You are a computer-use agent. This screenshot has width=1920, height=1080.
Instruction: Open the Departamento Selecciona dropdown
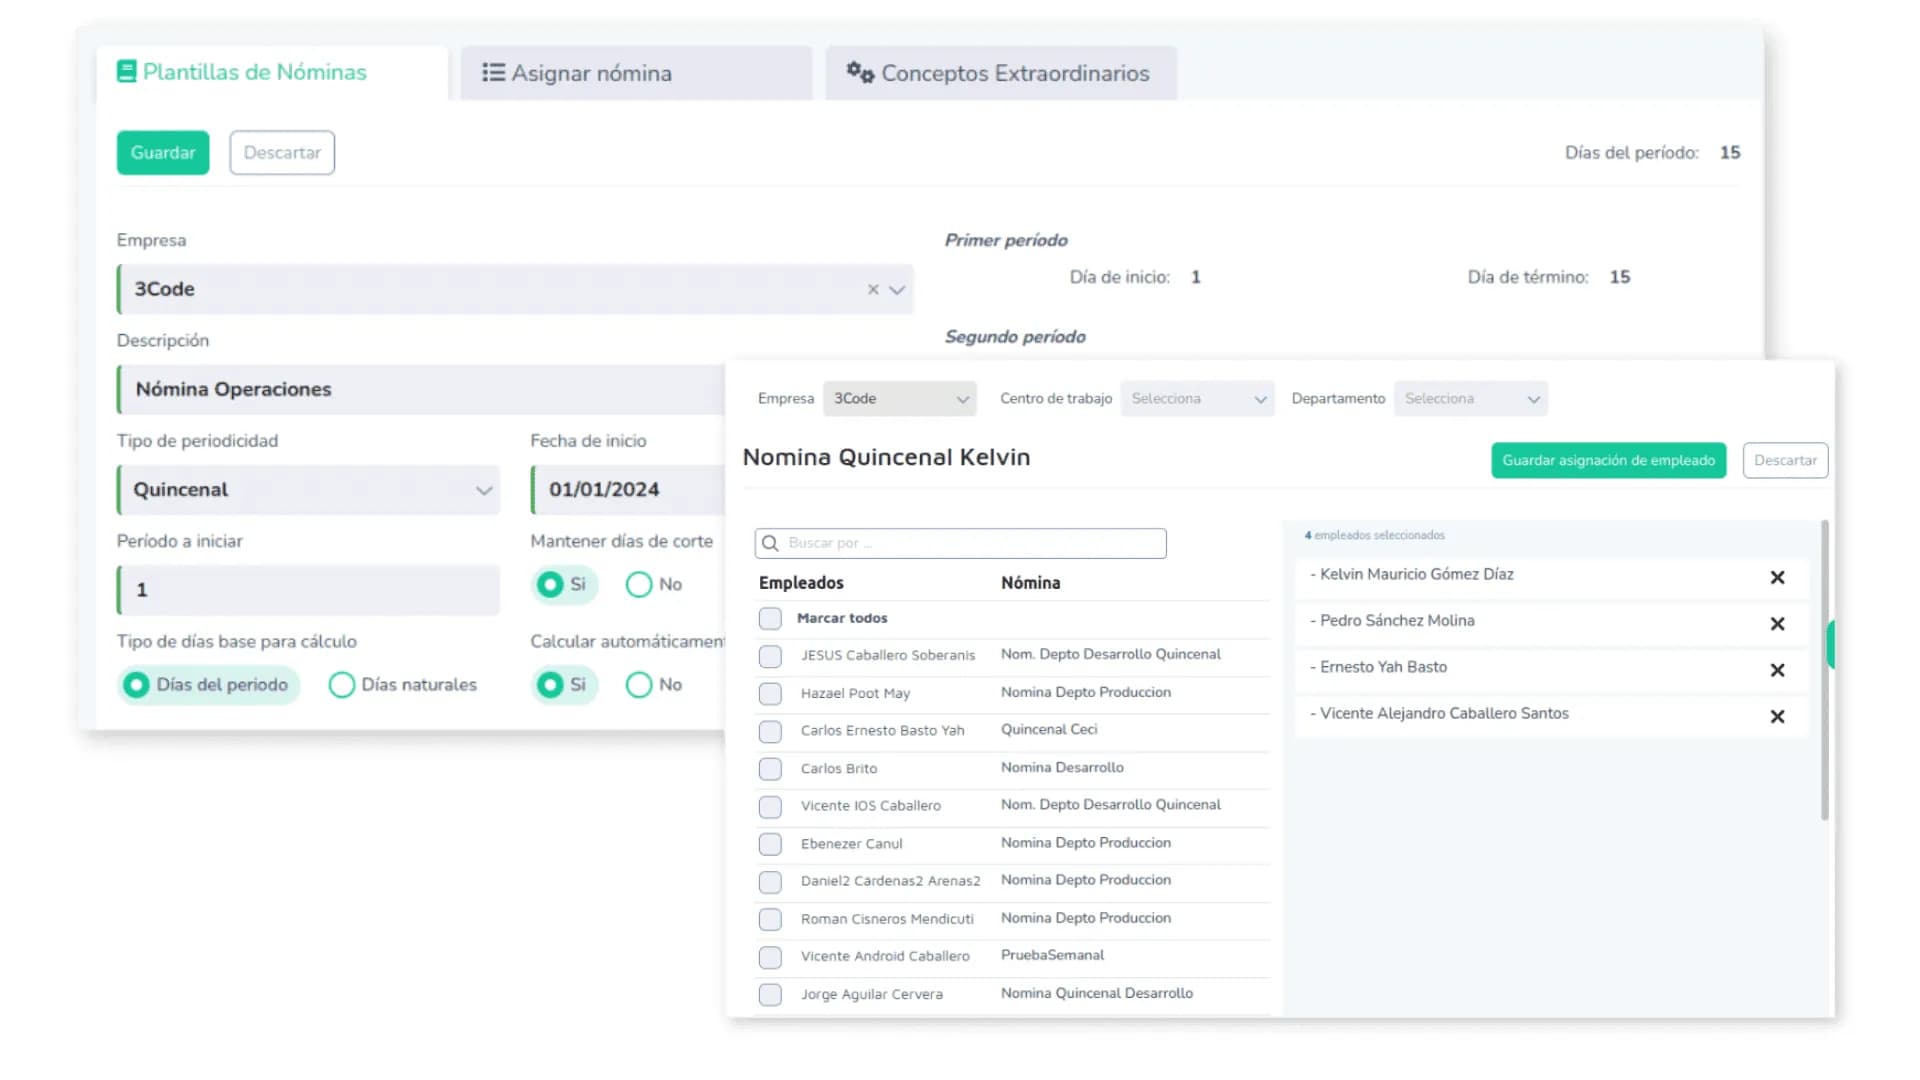(x=1470, y=399)
